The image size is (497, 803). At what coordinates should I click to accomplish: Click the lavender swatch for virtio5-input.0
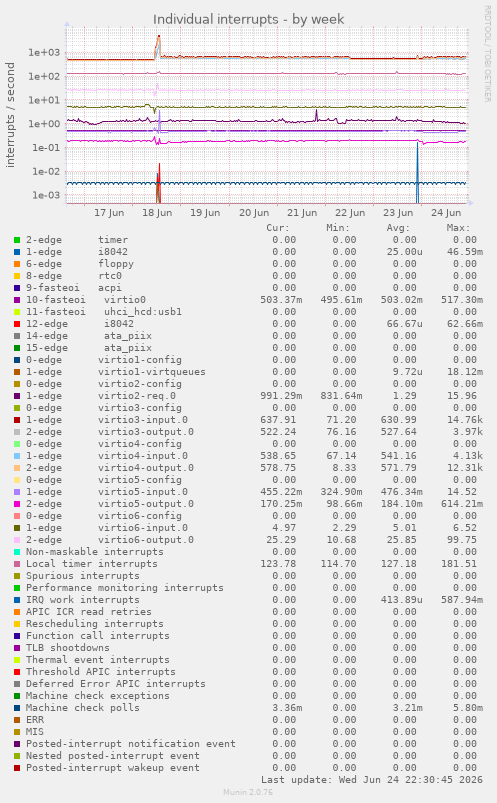click(17, 492)
